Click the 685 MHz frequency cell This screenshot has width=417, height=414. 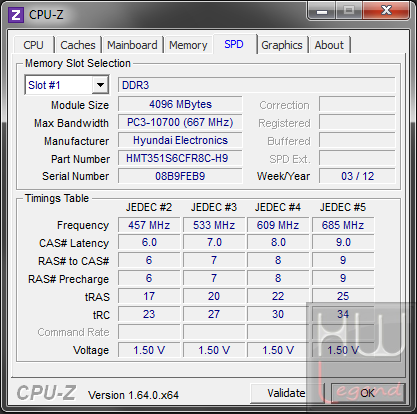tap(343, 225)
